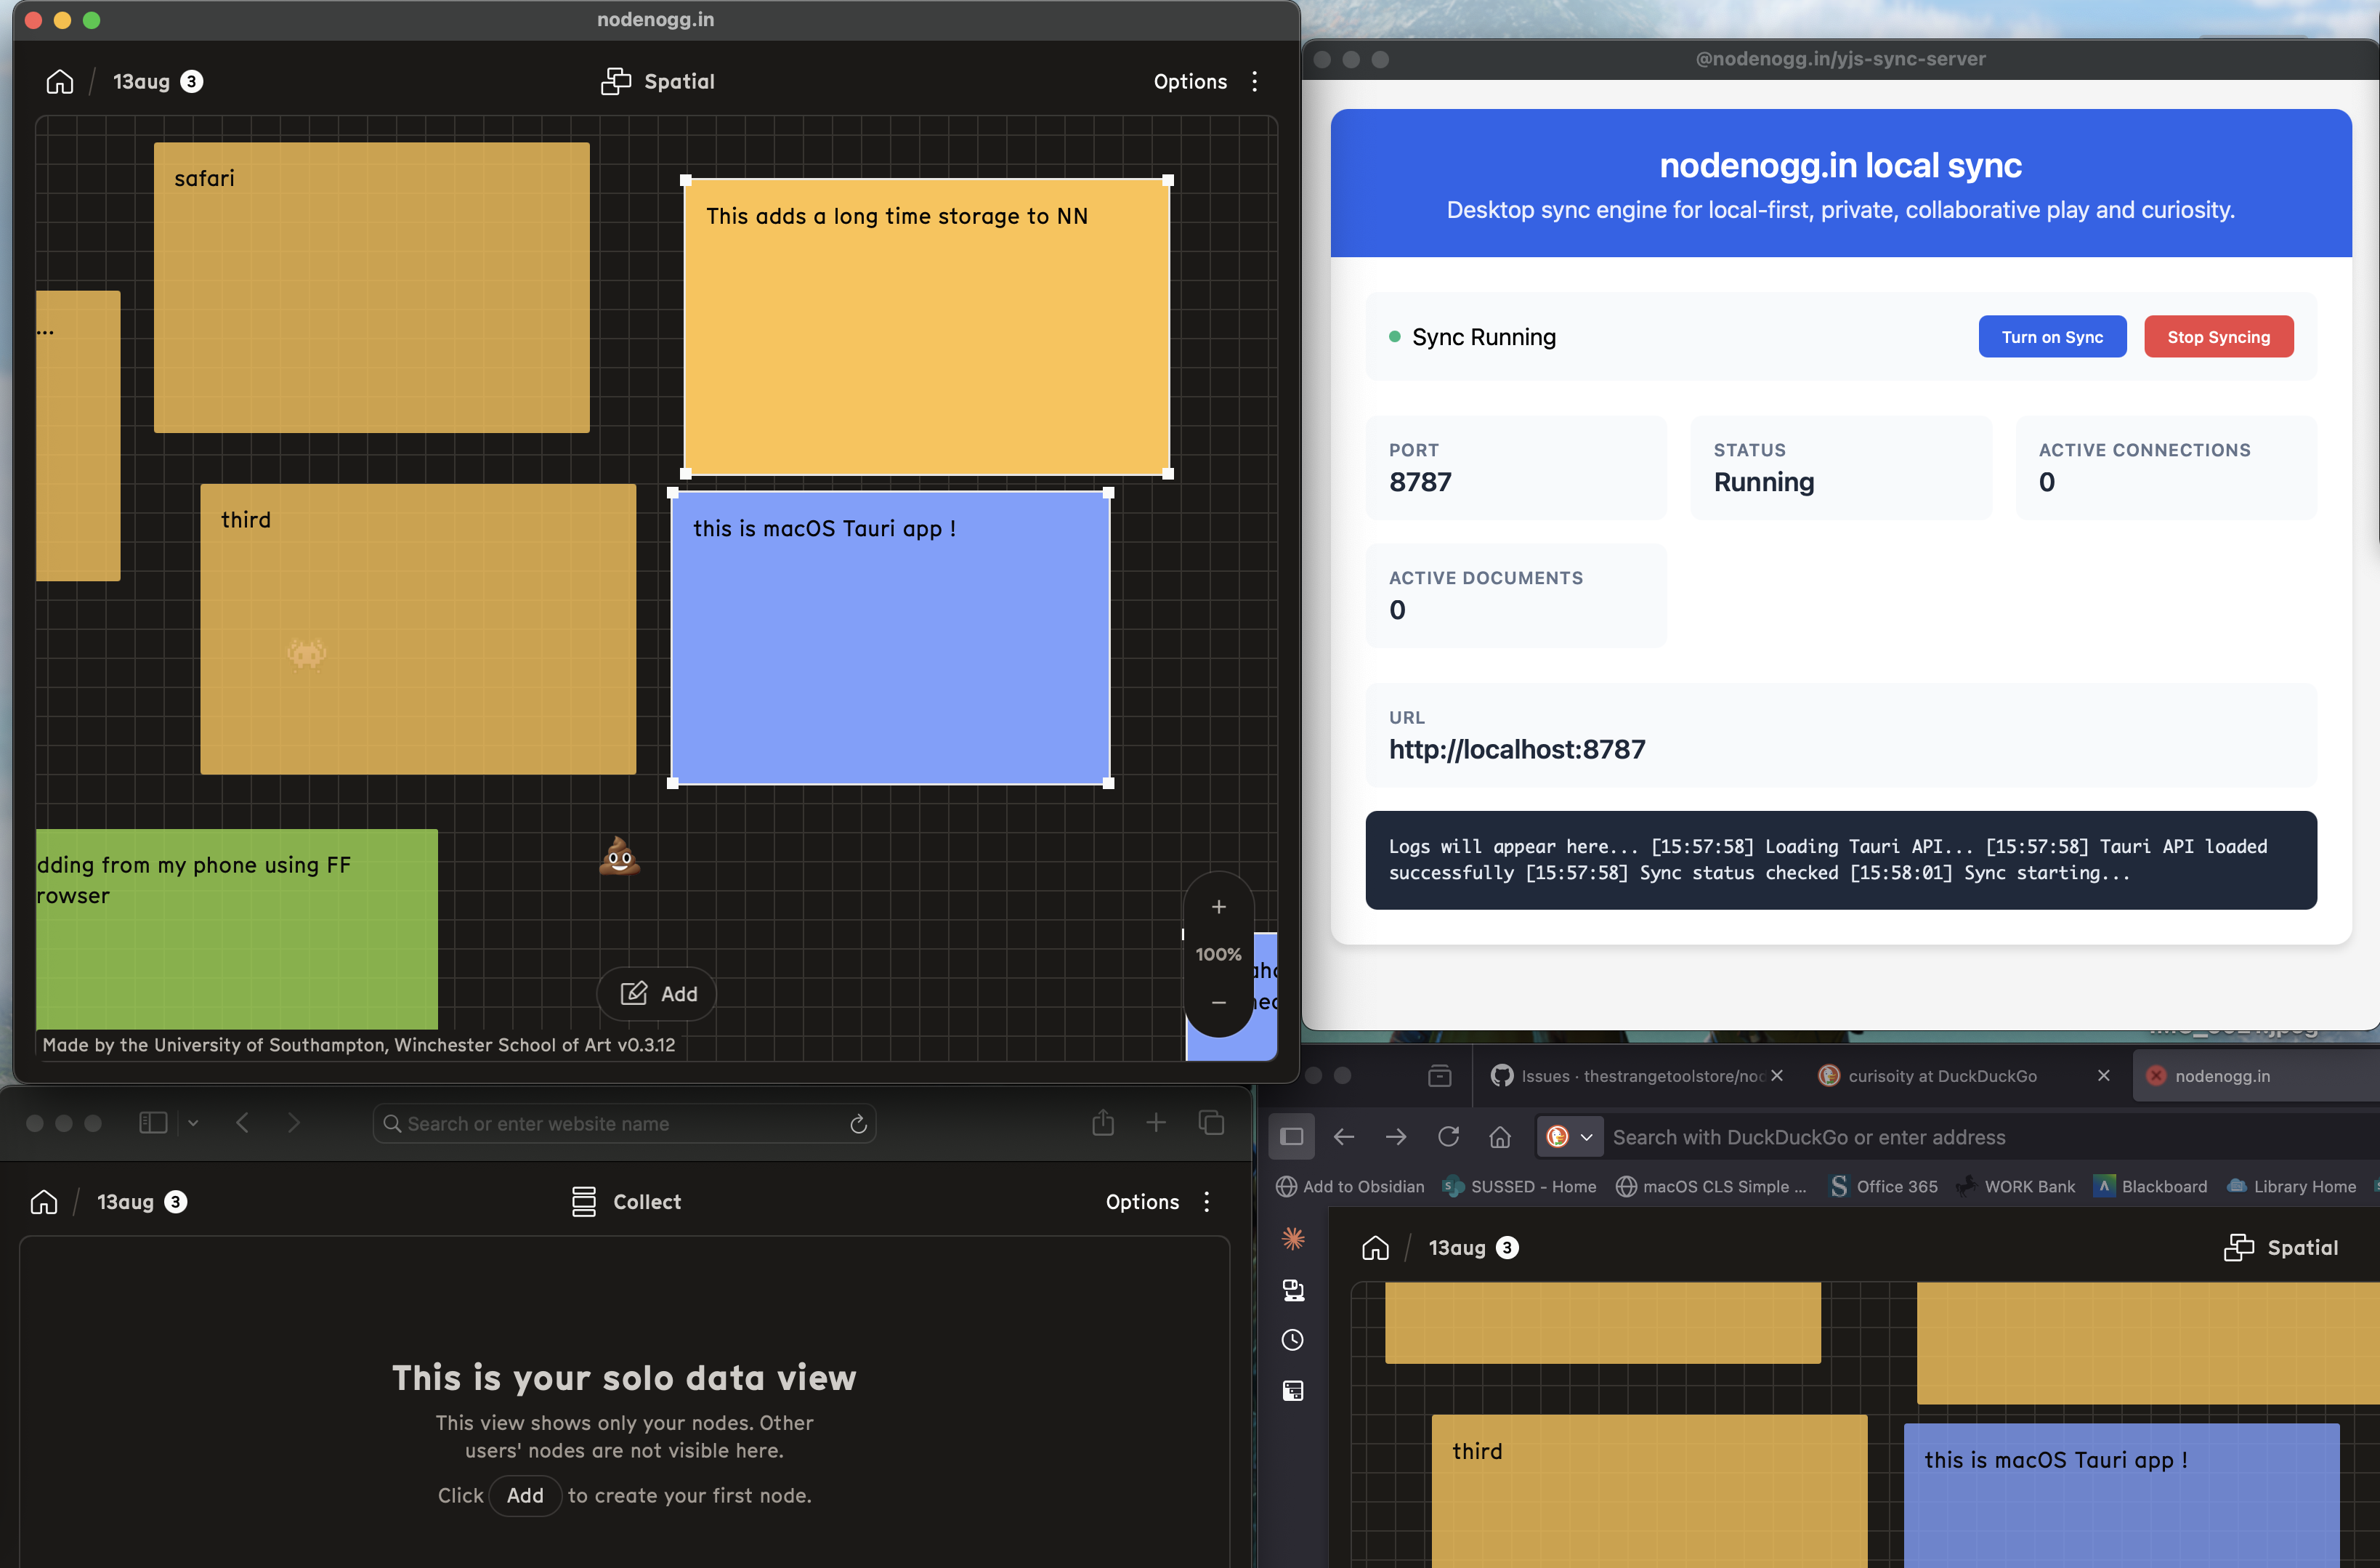Reload the page in the Firefox toolbar
2380x1568 pixels.
point(1448,1137)
